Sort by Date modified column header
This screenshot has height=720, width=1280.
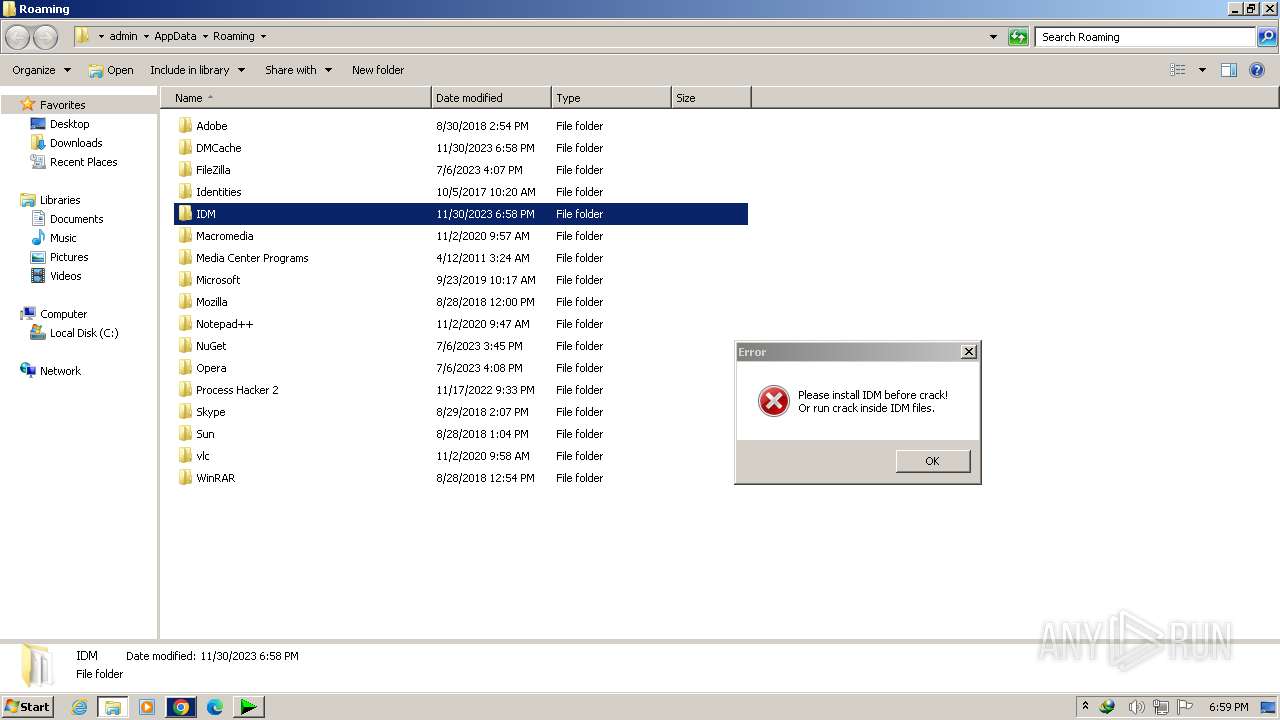[x=491, y=98]
